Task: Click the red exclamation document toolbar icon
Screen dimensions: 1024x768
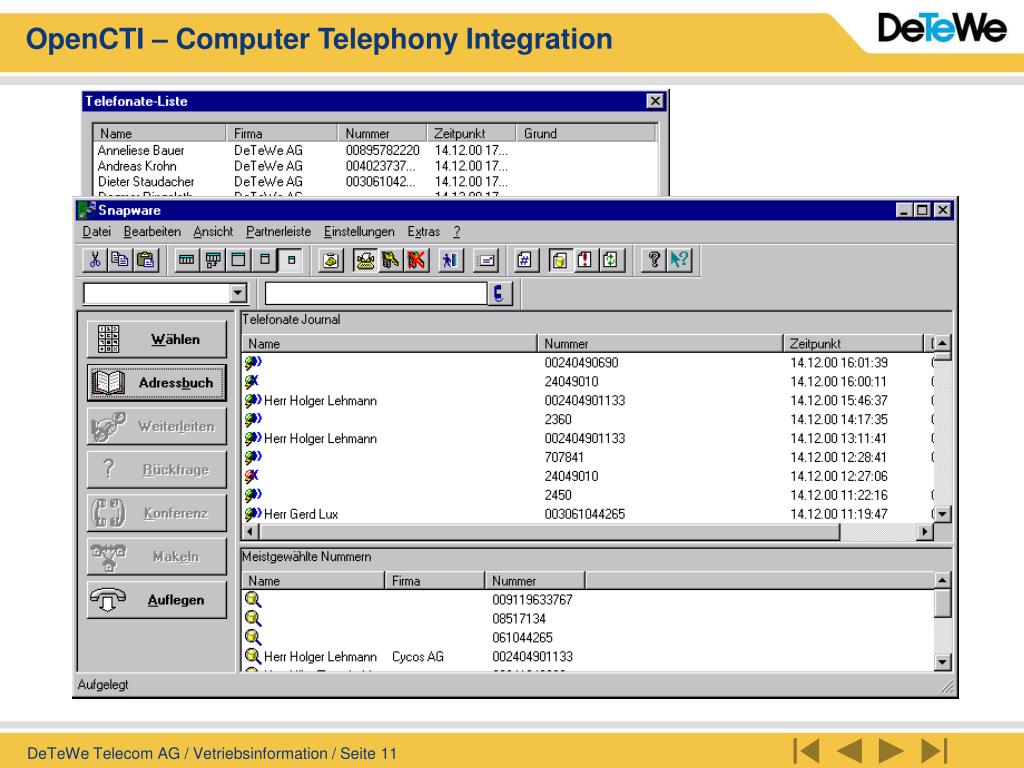Action: click(584, 260)
